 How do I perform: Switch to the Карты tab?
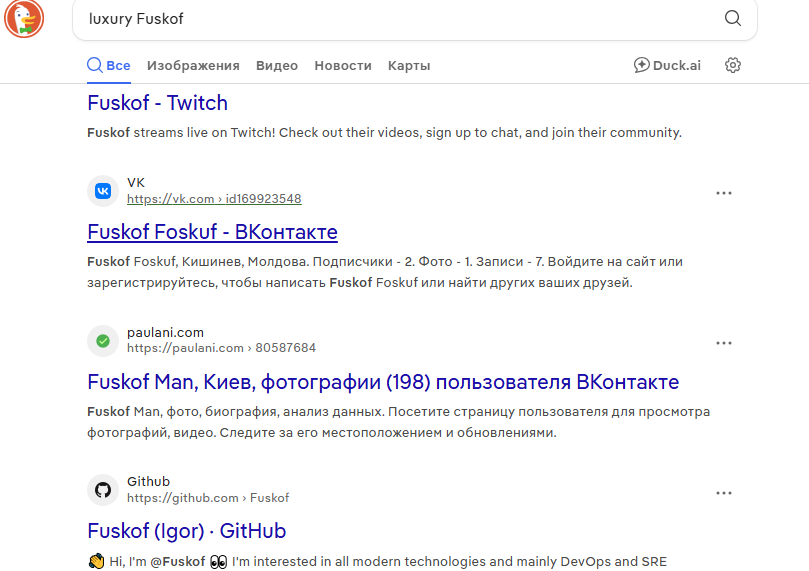pos(409,66)
